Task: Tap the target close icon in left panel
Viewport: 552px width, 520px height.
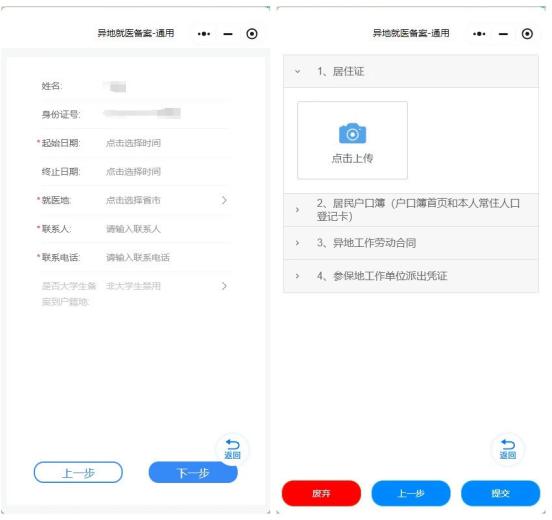Action: (252, 34)
